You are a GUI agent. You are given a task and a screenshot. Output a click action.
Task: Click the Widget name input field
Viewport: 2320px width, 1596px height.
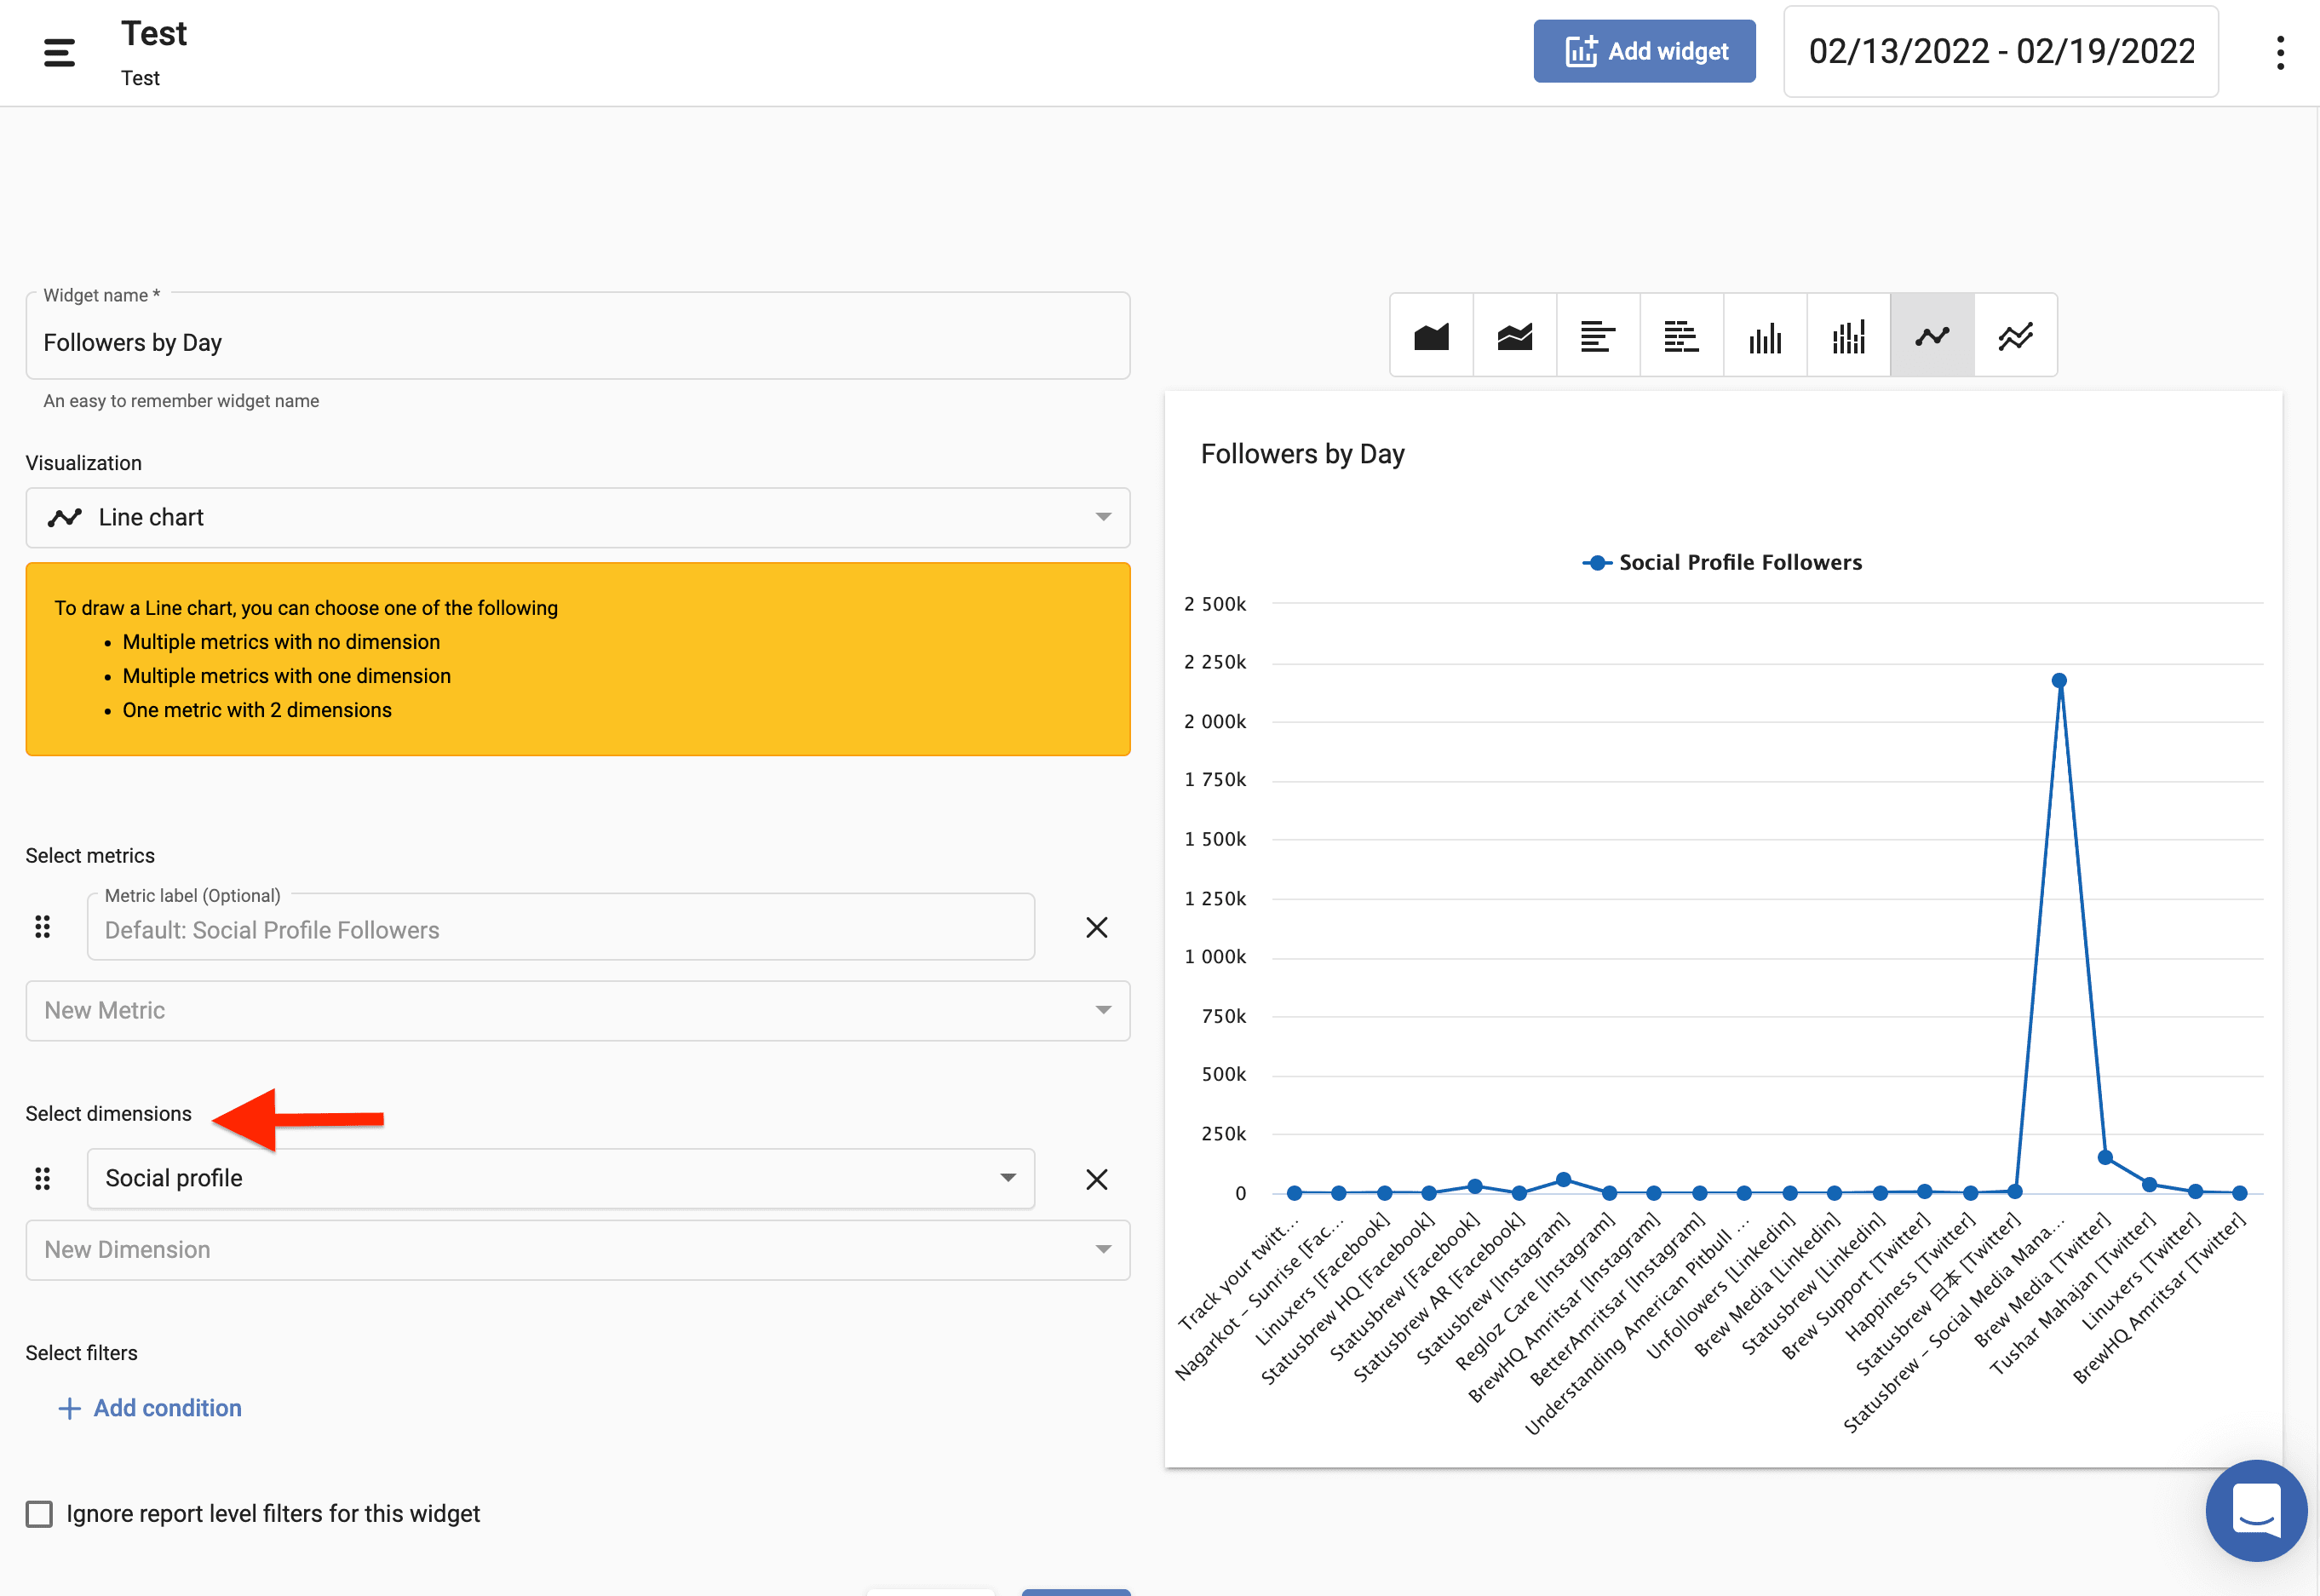coord(577,342)
